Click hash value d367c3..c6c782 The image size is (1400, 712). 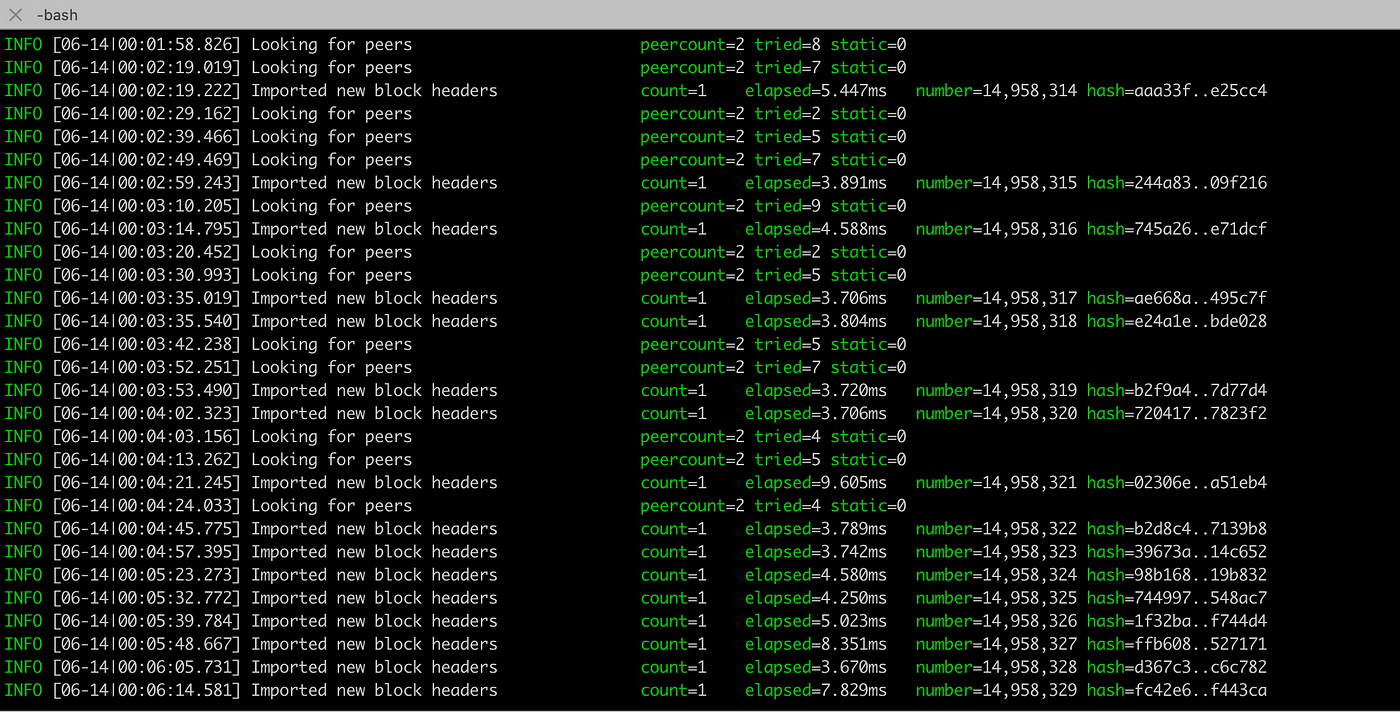(1199, 667)
